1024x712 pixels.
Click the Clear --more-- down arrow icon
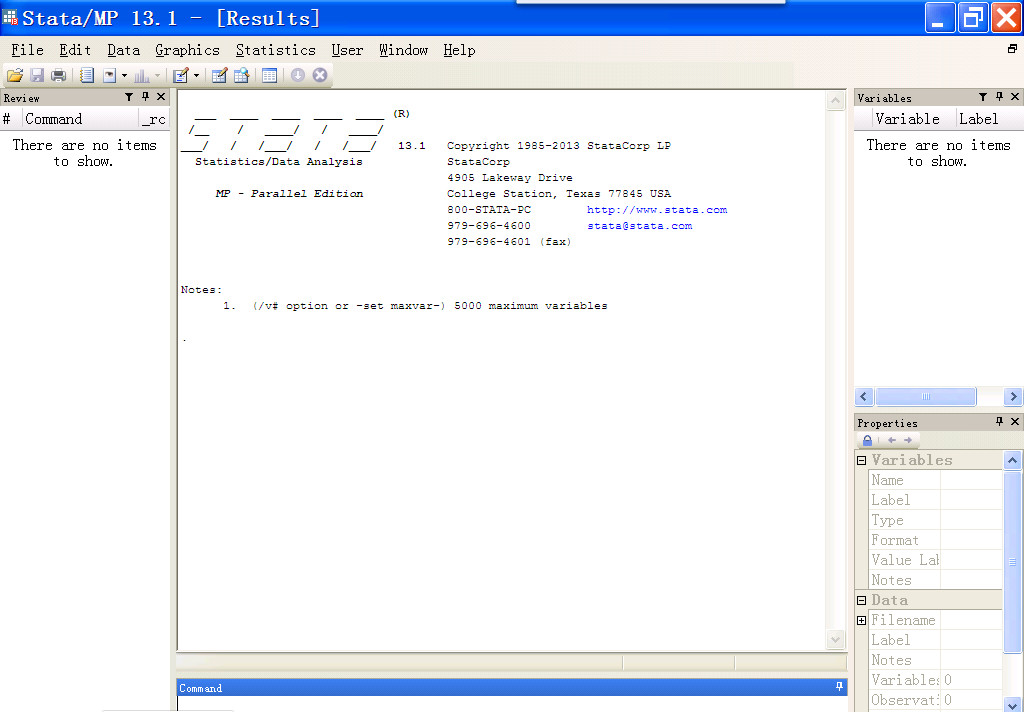[x=298, y=75]
